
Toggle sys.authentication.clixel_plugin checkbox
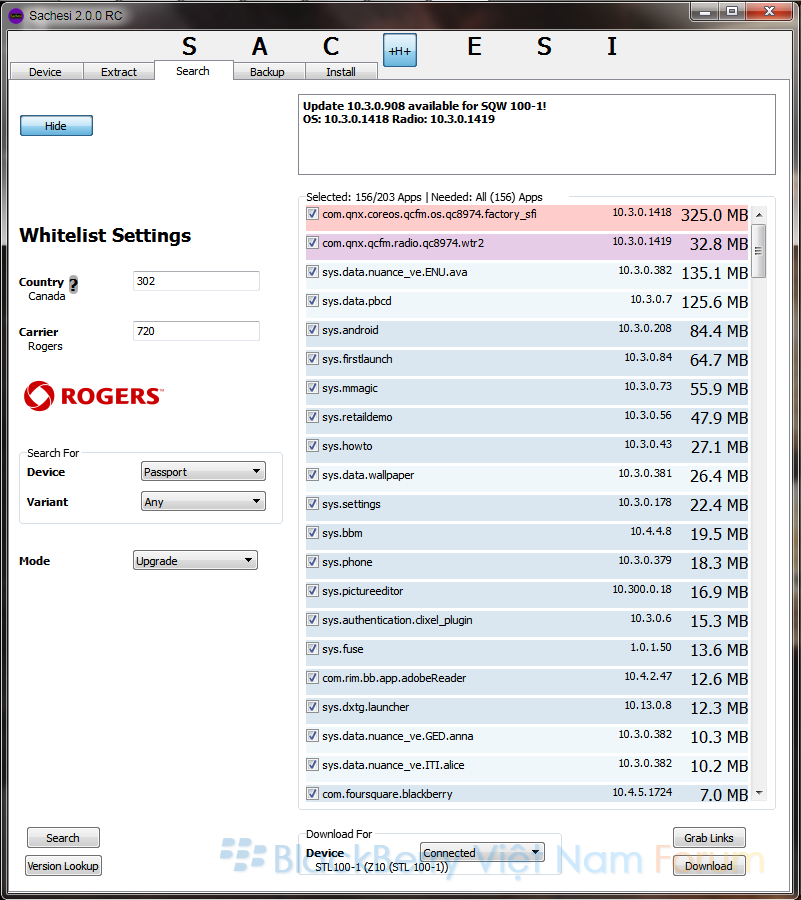312,619
